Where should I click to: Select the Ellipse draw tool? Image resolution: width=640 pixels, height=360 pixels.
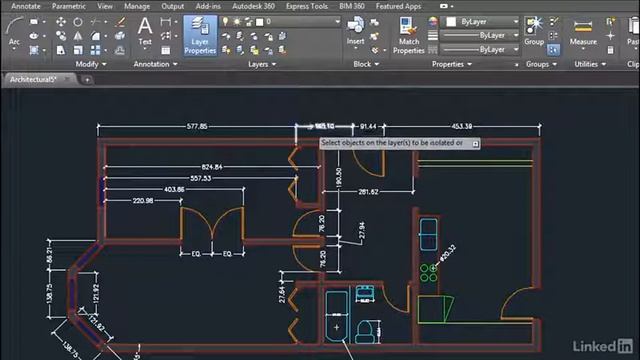click(34, 36)
